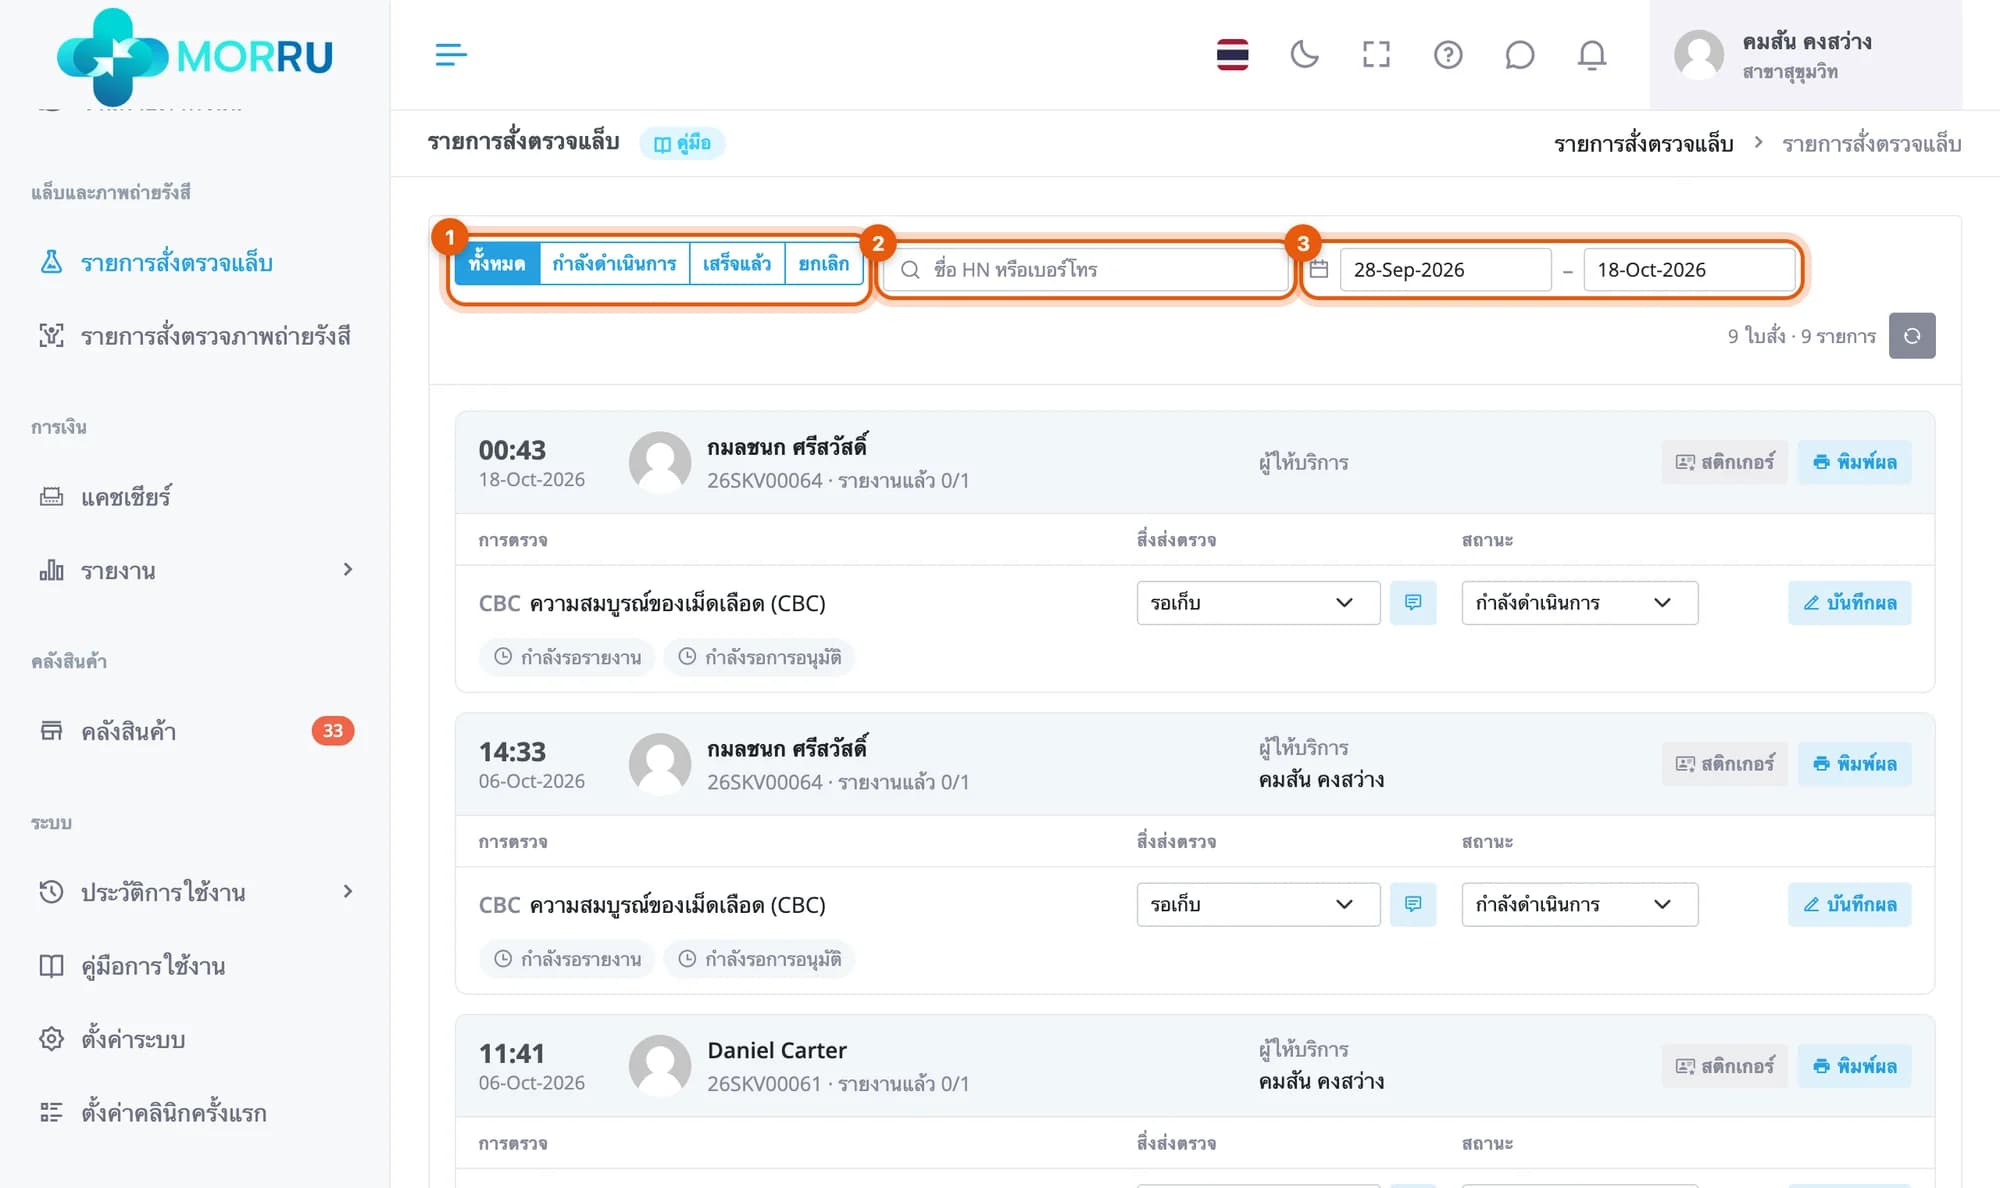Select the เสร็จแล้ว filter tab

736,264
